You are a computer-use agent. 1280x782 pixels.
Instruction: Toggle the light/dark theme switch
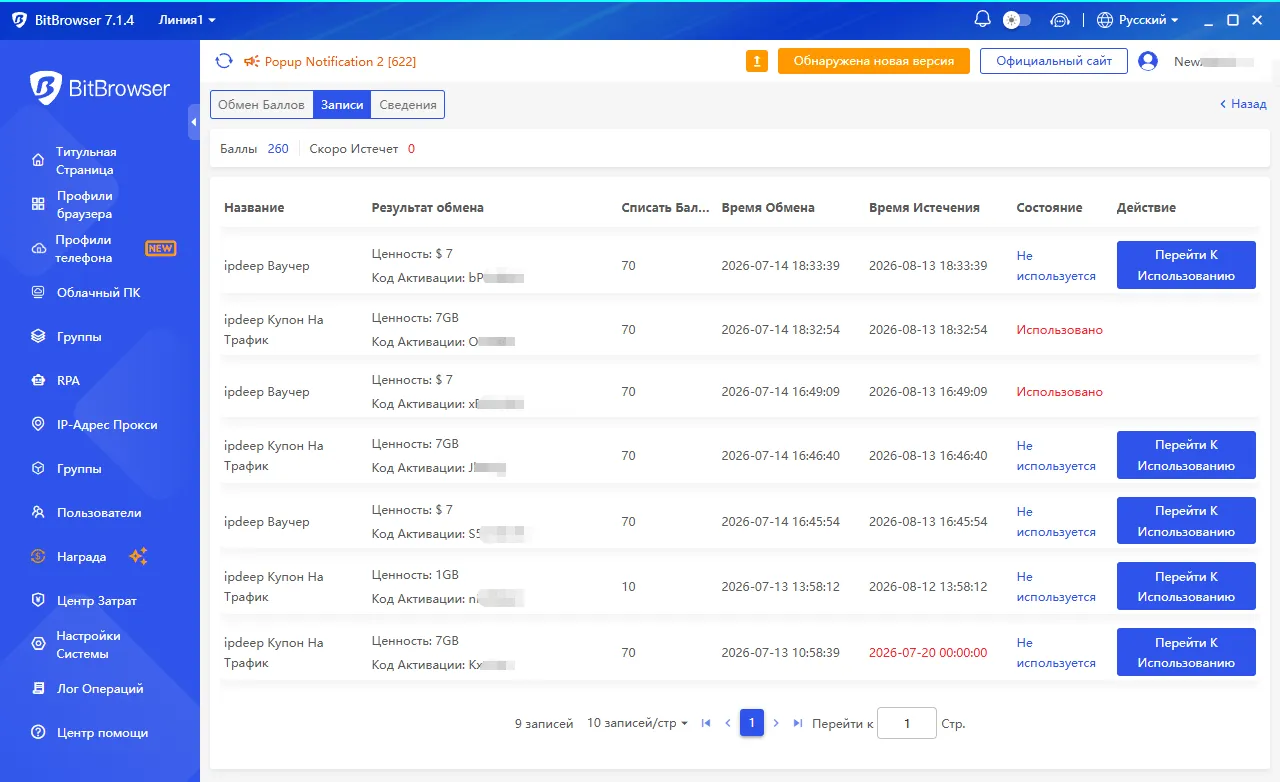(x=1017, y=20)
